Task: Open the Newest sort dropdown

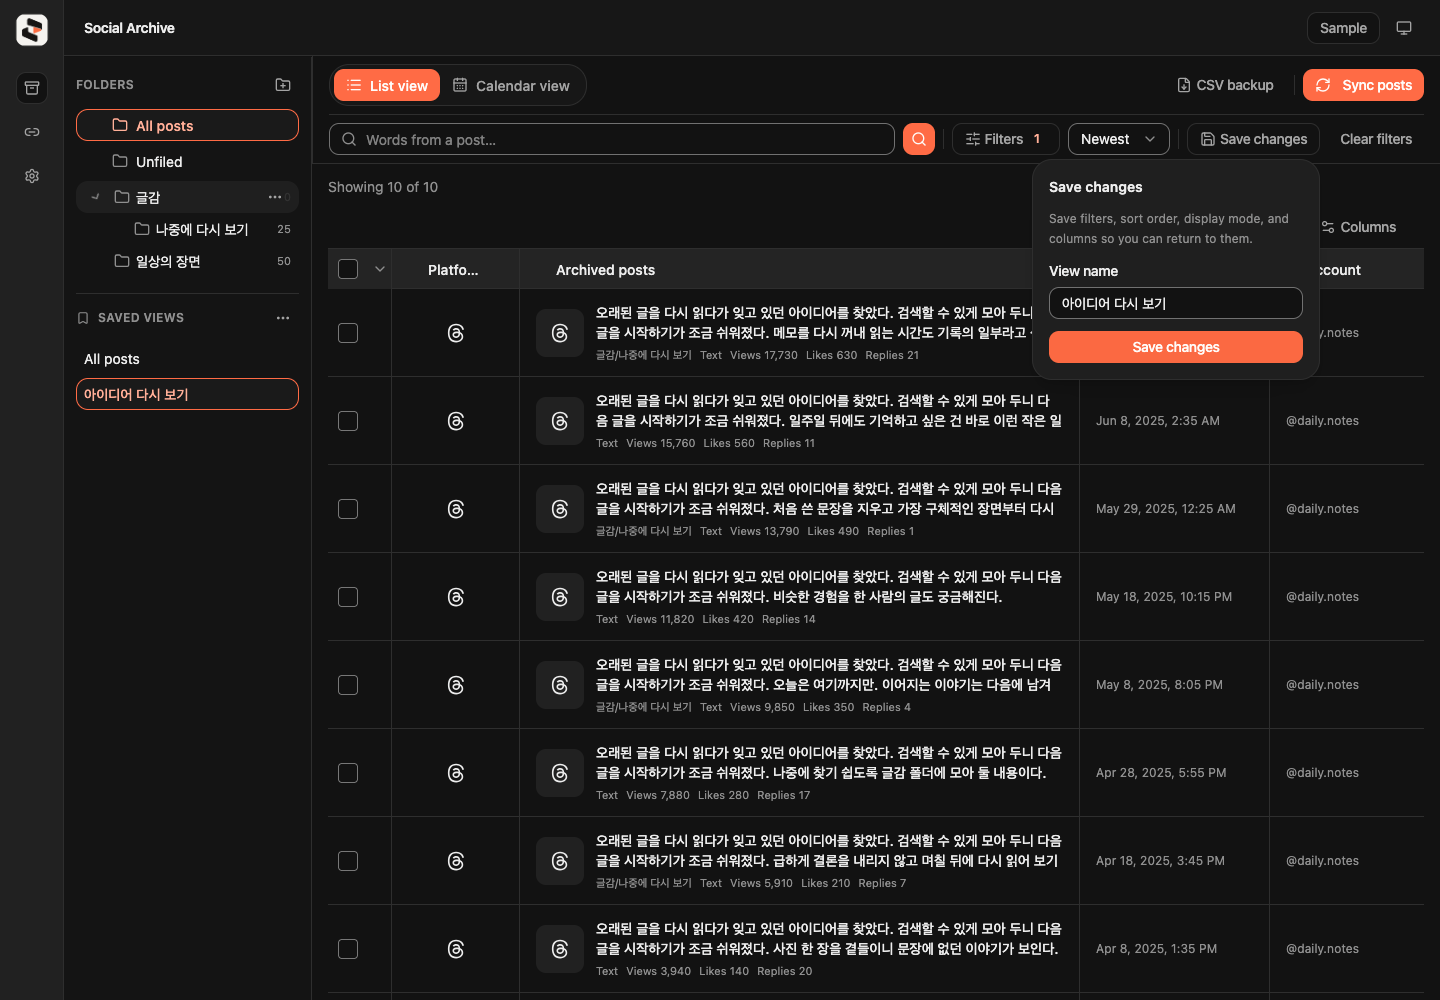Action: 1118,139
